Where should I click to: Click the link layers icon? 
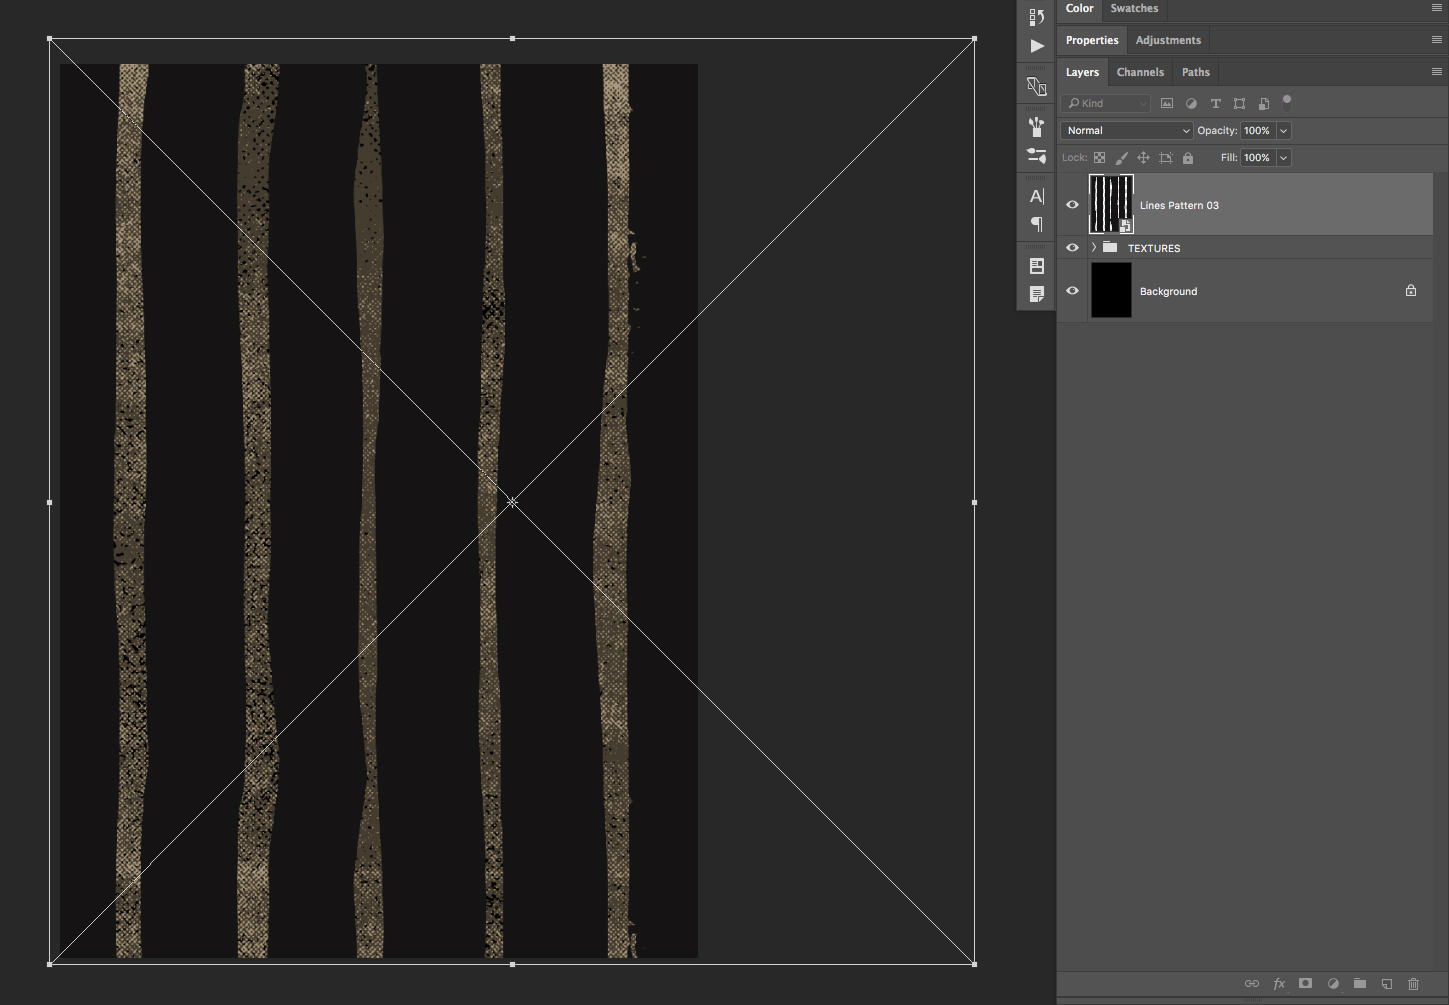click(x=1252, y=984)
